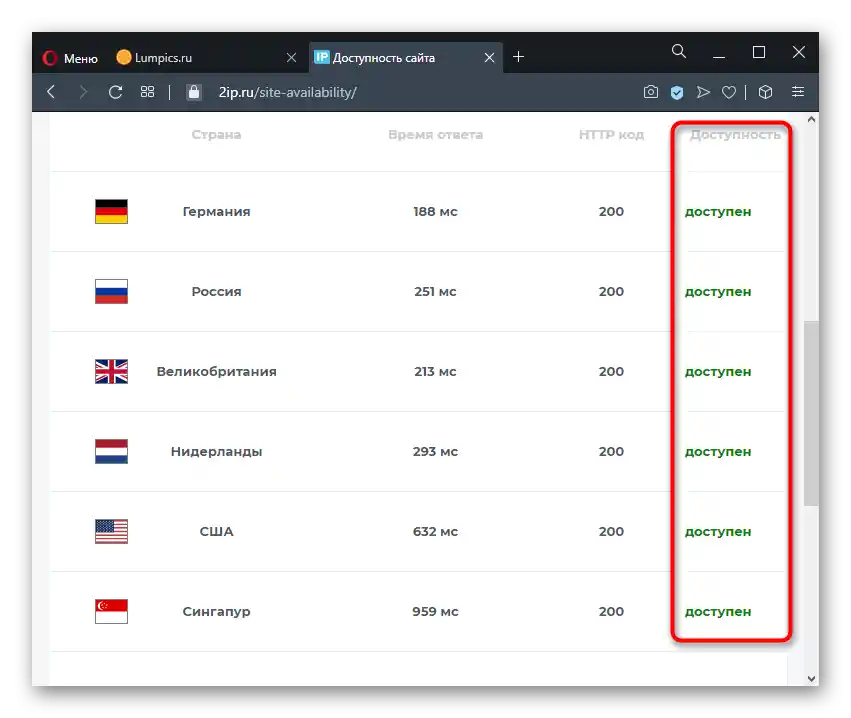
Task: Click the Russia flag icon
Action: click(111, 291)
